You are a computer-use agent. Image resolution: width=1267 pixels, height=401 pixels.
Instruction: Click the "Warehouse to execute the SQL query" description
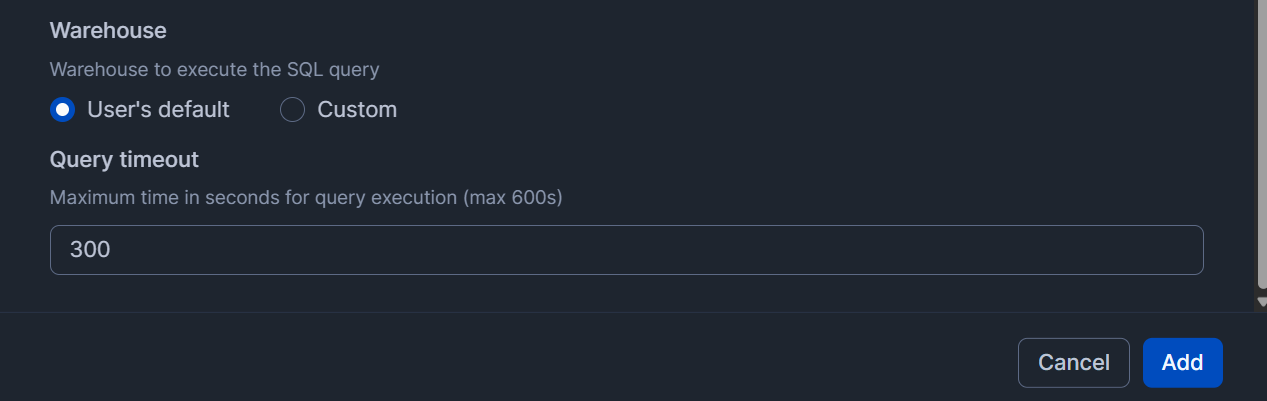[x=214, y=70]
